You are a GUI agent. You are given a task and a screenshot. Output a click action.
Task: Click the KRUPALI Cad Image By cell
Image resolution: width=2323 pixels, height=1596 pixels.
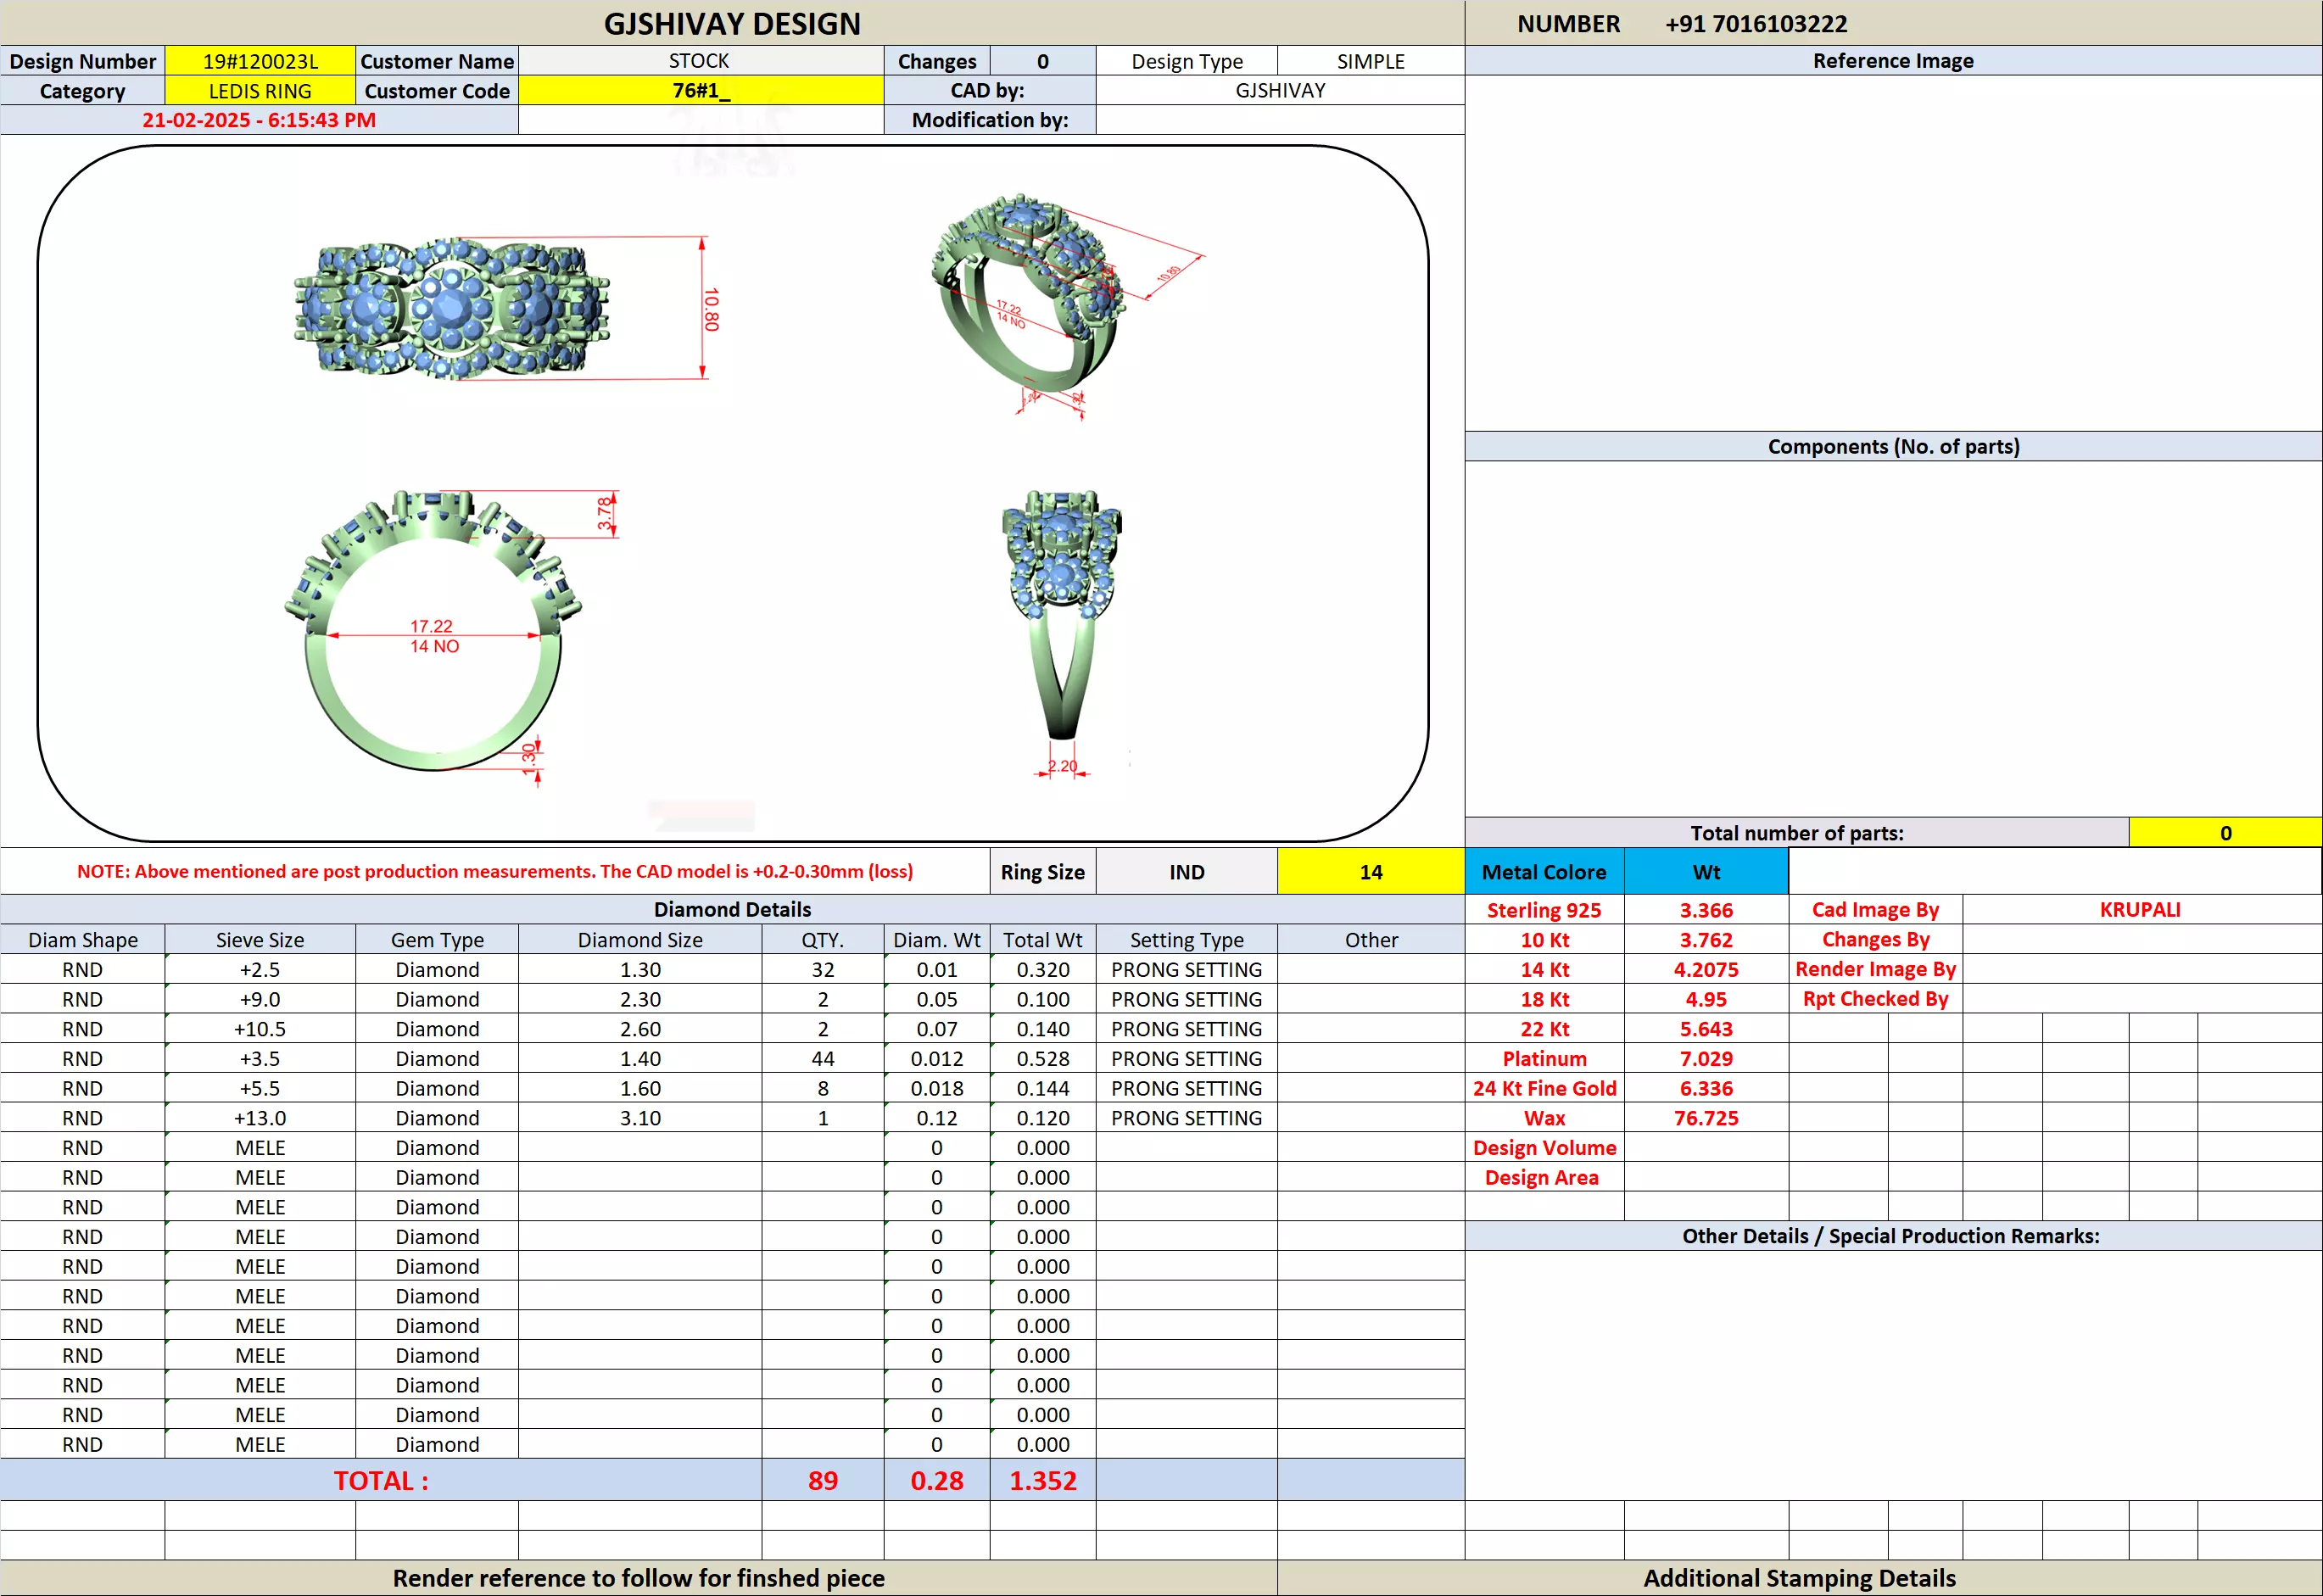(2139, 910)
